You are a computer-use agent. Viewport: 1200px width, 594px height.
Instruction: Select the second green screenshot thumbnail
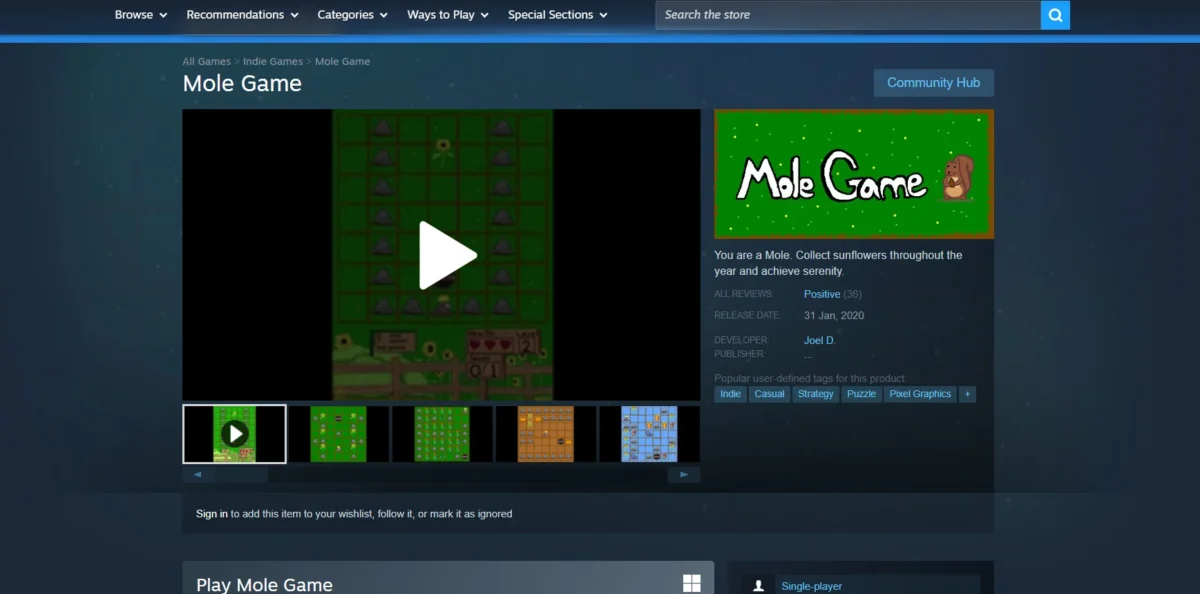pos(338,434)
